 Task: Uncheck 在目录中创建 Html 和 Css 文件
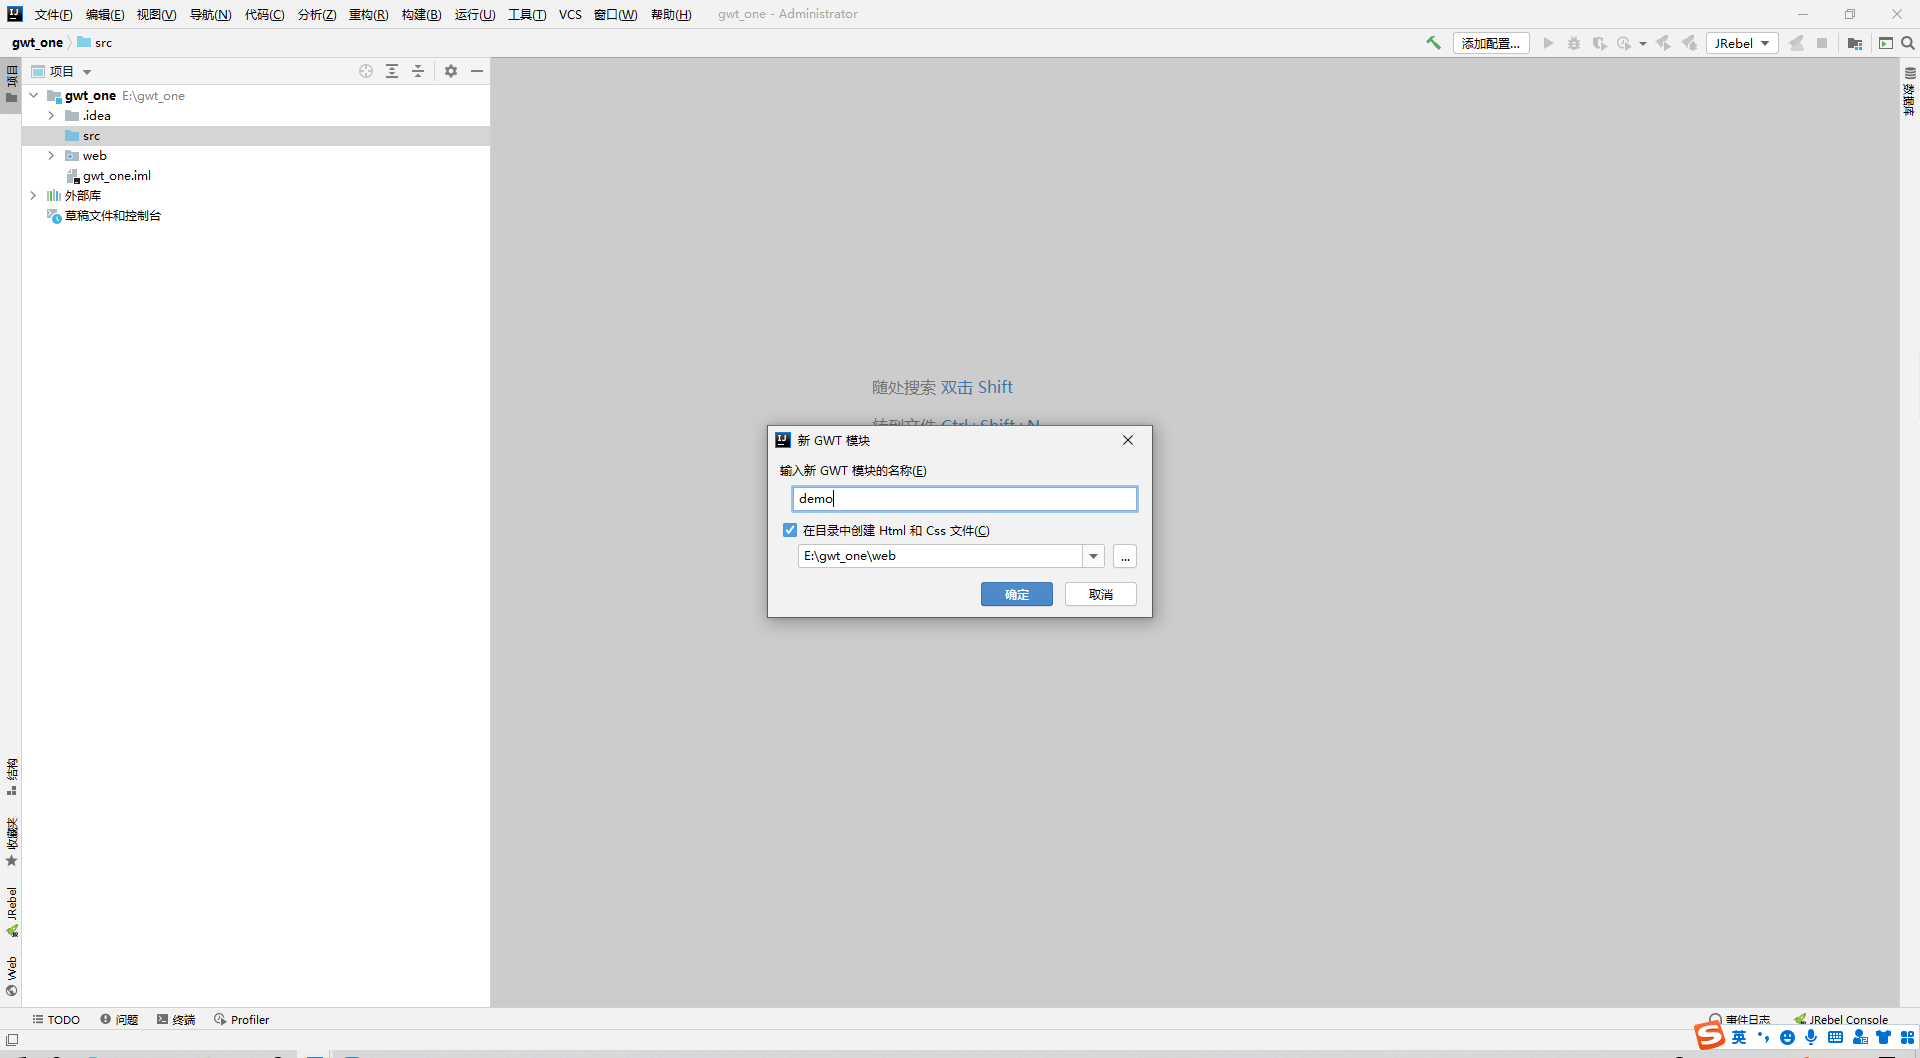790,530
